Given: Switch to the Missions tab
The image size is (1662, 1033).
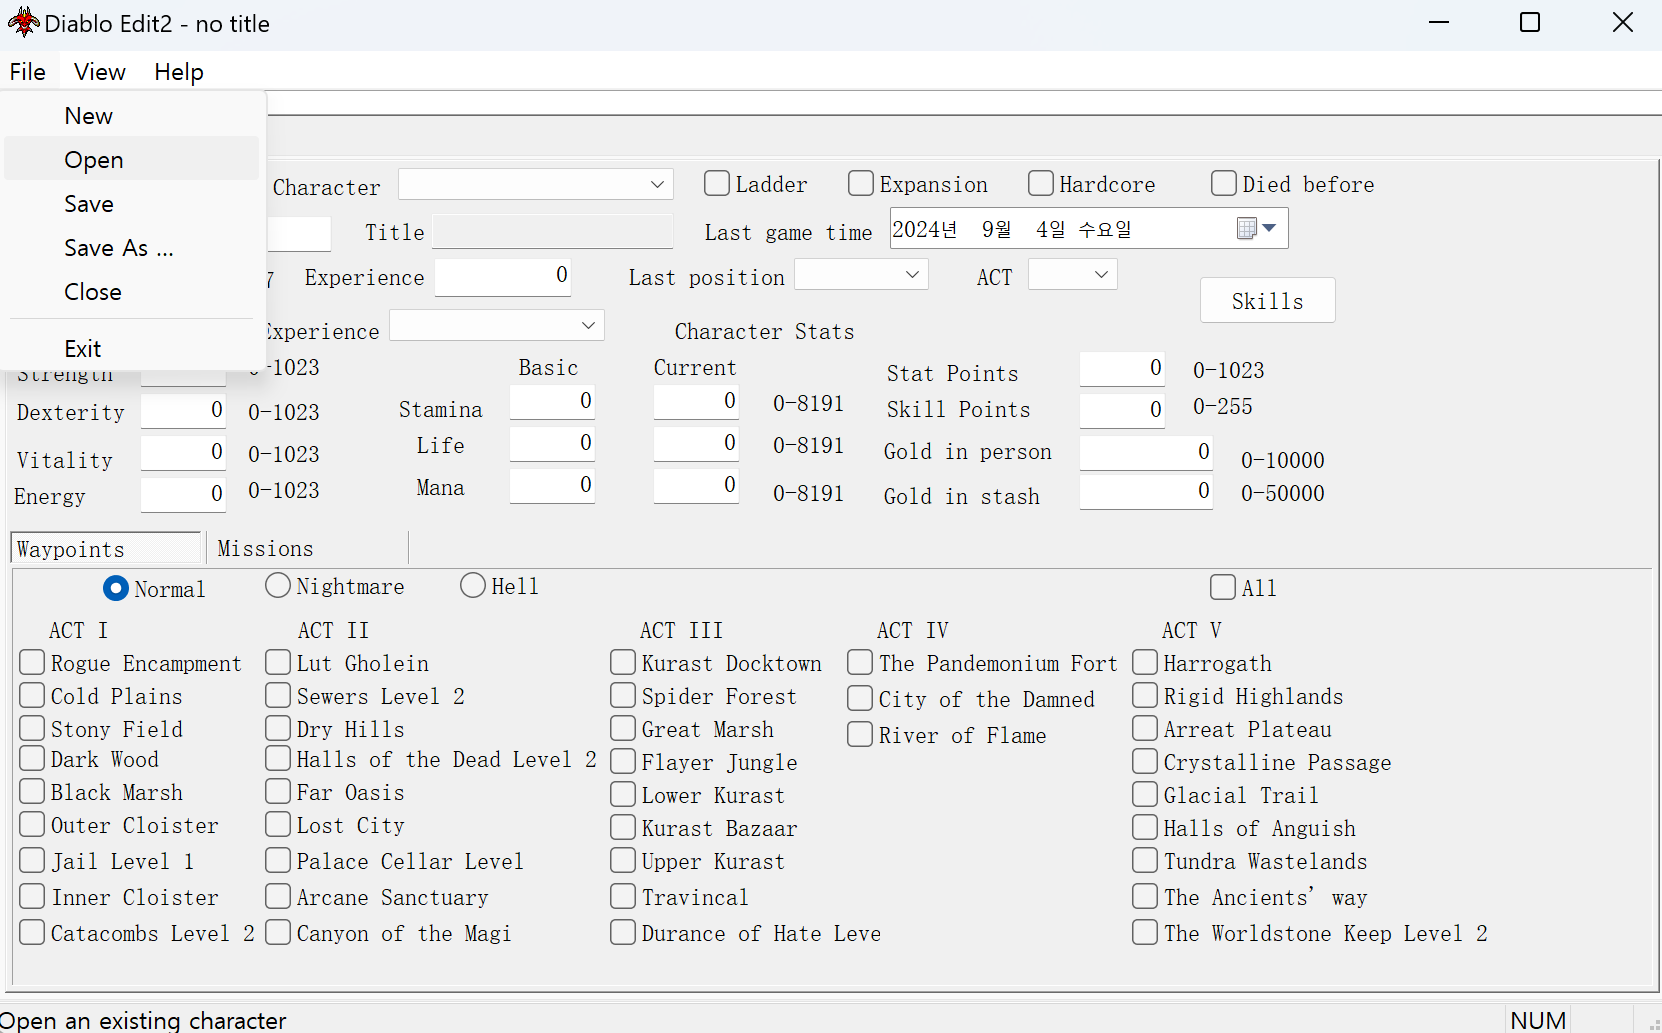Looking at the screenshot, I should click(x=308, y=549).
